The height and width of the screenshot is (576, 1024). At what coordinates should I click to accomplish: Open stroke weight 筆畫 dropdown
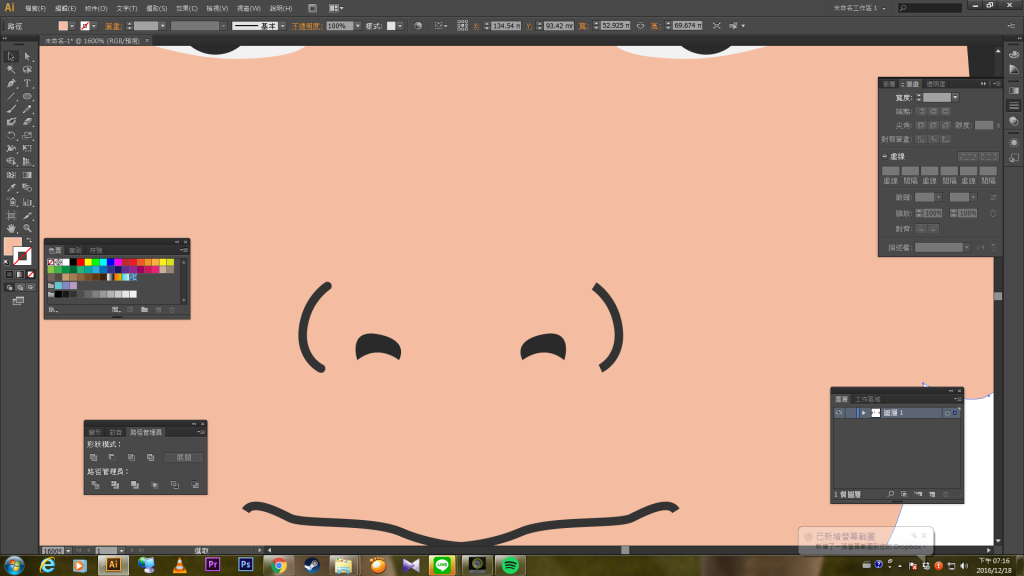coord(163,26)
